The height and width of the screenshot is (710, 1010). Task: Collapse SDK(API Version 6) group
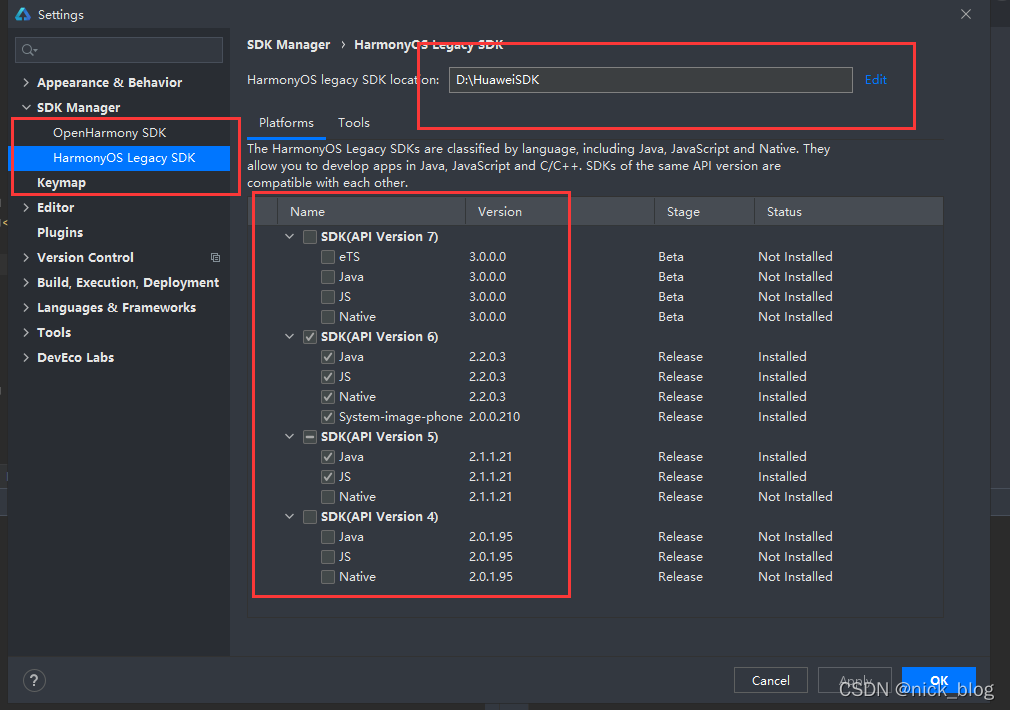[290, 337]
